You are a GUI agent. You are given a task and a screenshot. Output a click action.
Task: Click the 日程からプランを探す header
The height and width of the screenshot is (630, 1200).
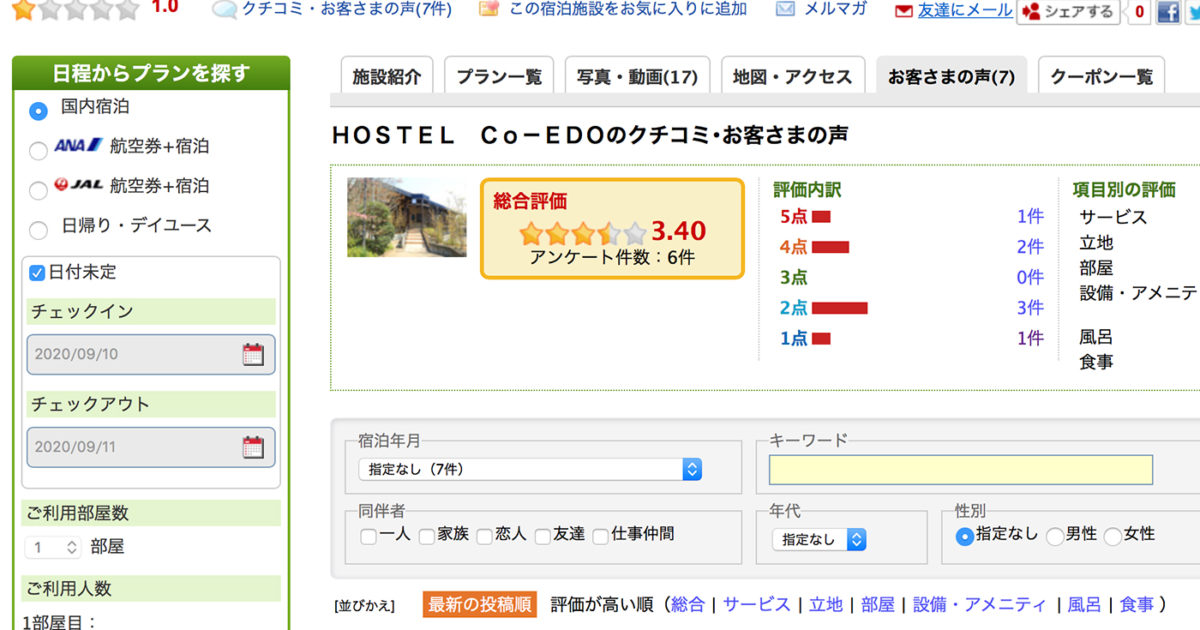tap(151, 73)
